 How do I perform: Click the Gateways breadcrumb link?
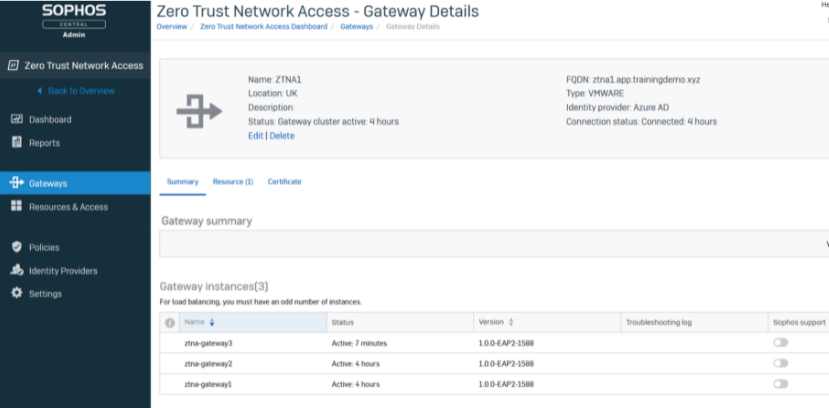click(x=356, y=26)
